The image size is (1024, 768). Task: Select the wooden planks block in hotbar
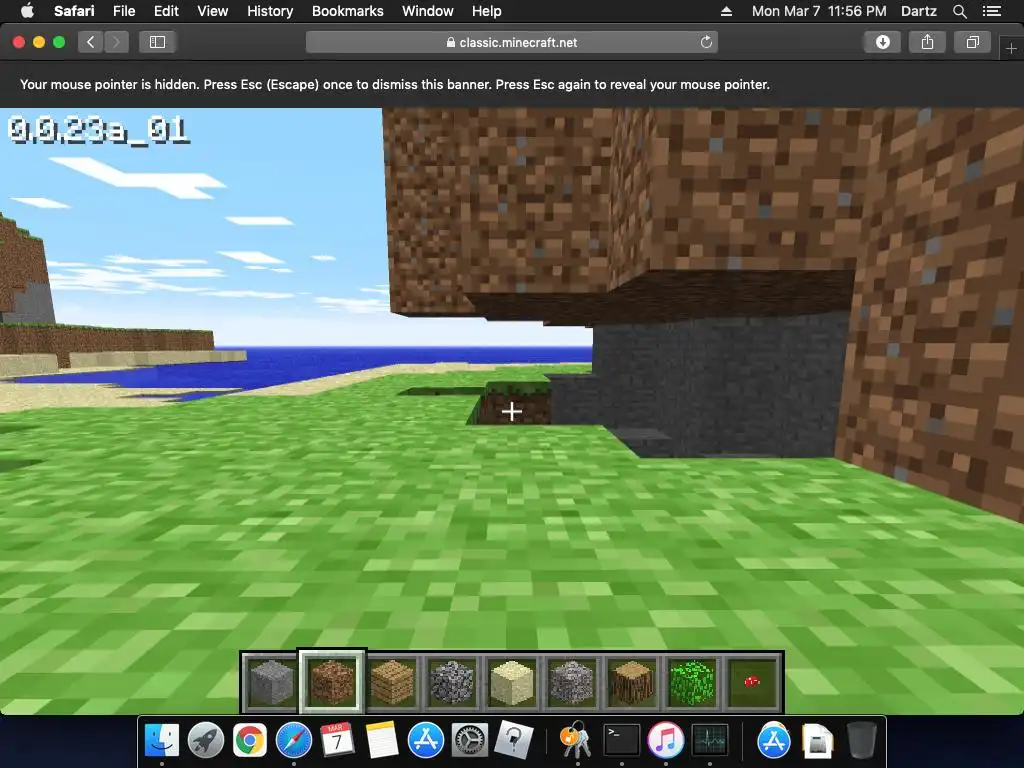(x=392, y=682)
